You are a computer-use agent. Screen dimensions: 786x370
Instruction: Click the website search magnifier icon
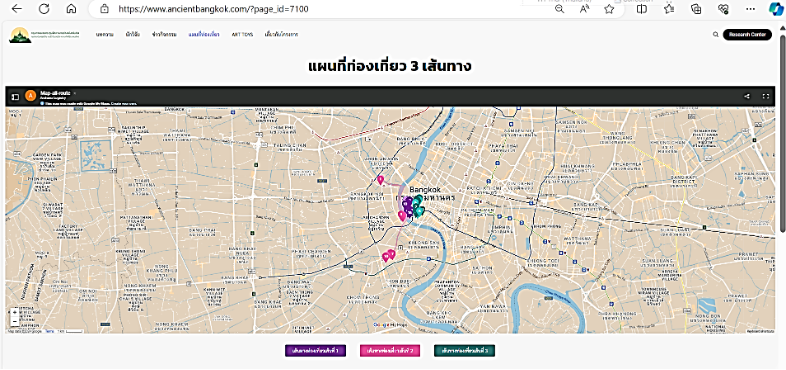[x=715, y=35]
